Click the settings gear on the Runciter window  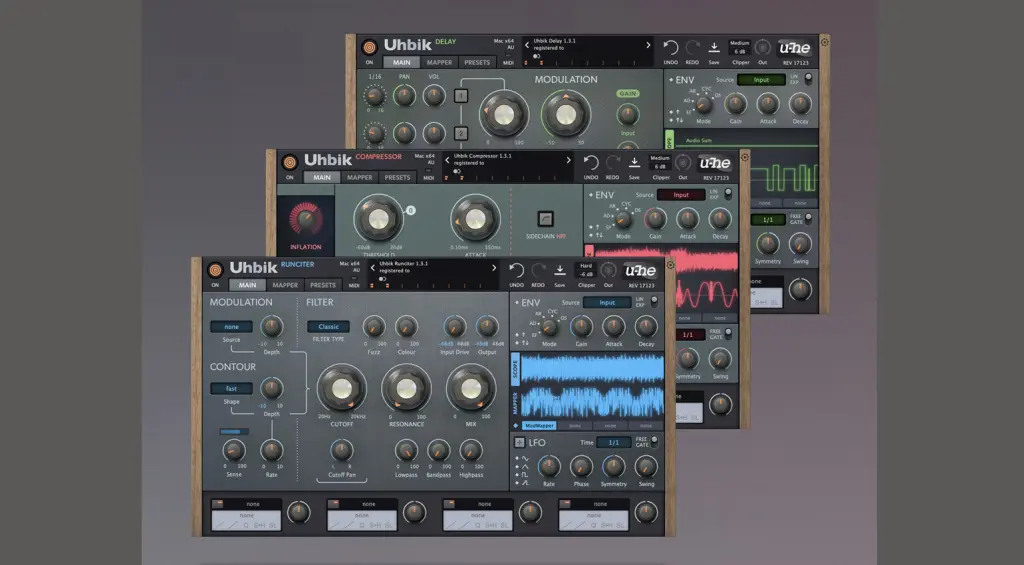(670, 264)
